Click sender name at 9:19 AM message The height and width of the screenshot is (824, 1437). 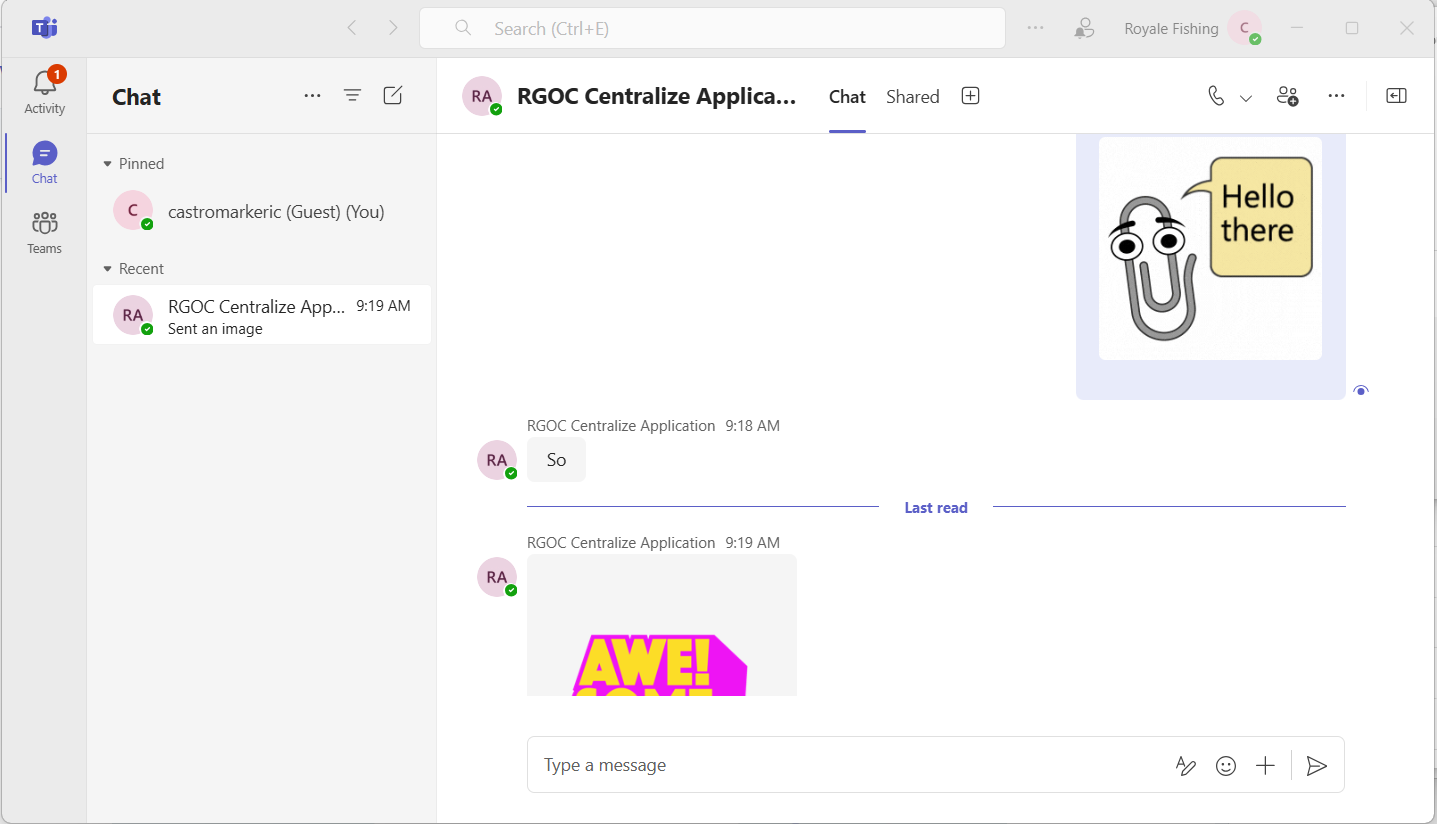621,543
